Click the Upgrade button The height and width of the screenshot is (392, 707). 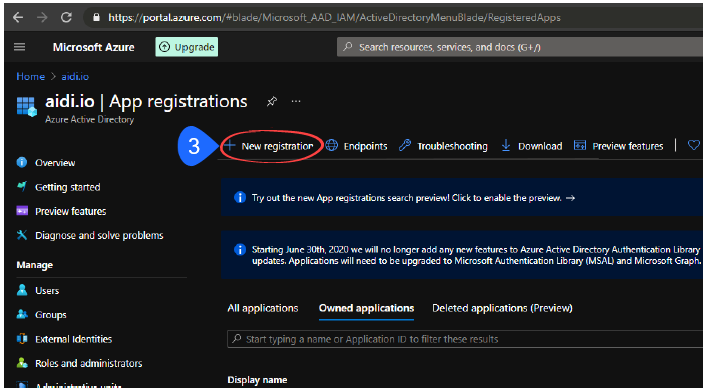pyautogui.click(x=187, y=47)
